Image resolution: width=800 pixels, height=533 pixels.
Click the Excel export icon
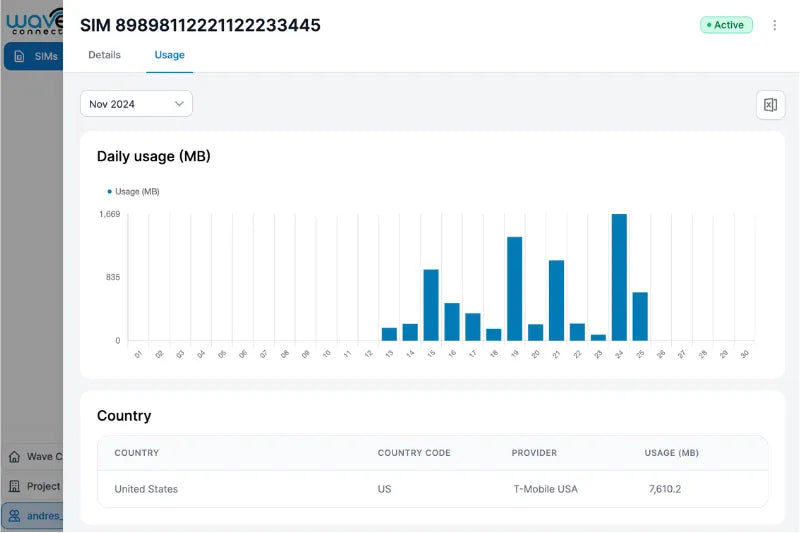click(770, 105)
